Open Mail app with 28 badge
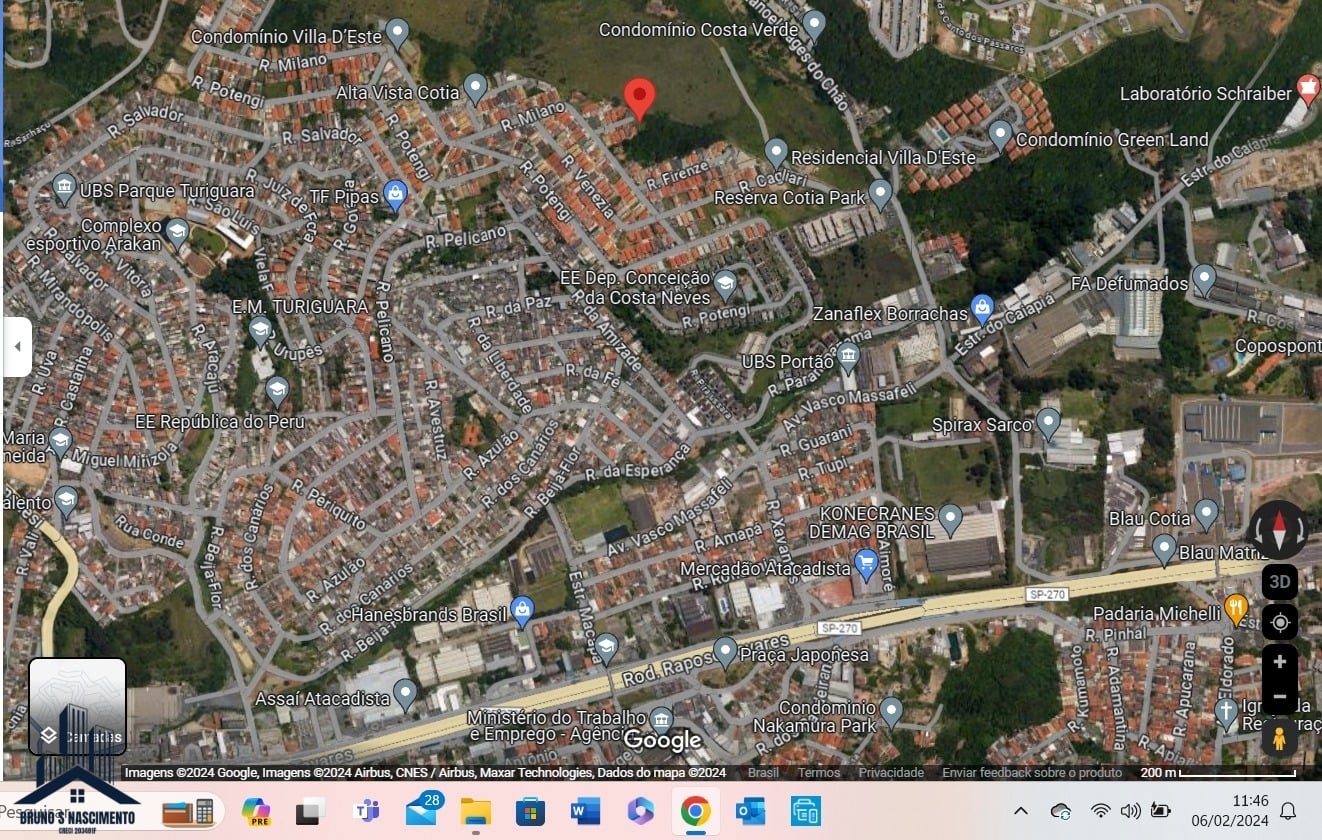The image size is (1322, 840). point(423,809)
